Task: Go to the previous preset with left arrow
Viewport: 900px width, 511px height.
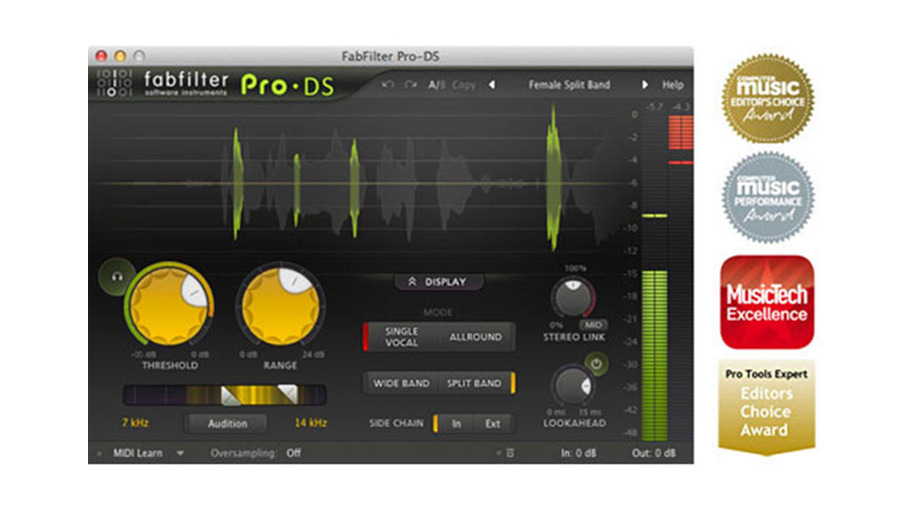Action: [492, 85]
